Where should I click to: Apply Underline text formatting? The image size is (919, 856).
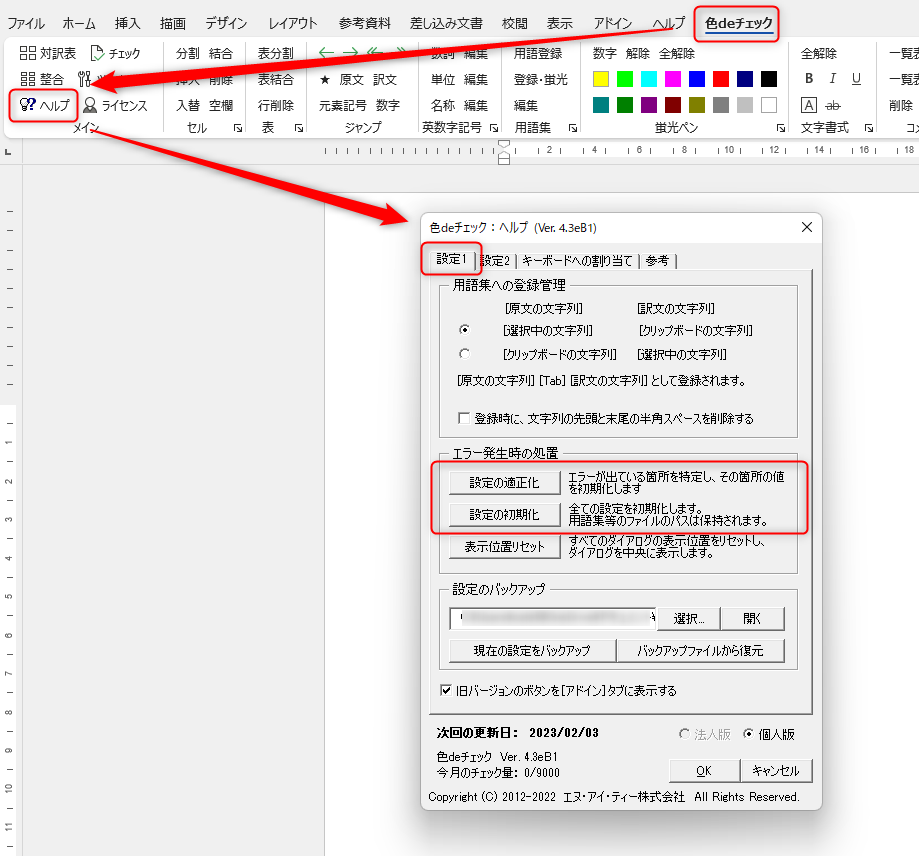pyautogui.click(x=857, y=79)
